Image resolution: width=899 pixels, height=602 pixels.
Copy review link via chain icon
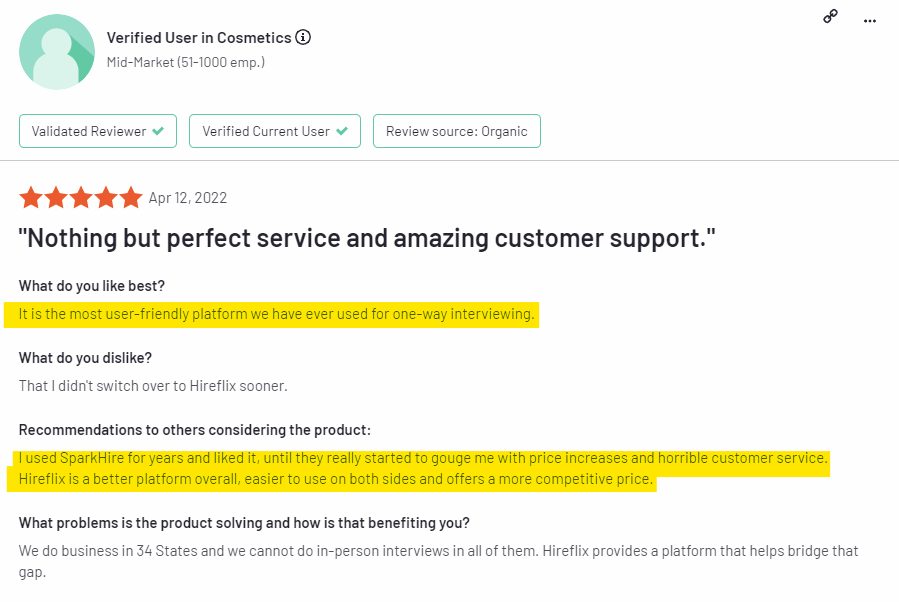click(x=830, y=16)
